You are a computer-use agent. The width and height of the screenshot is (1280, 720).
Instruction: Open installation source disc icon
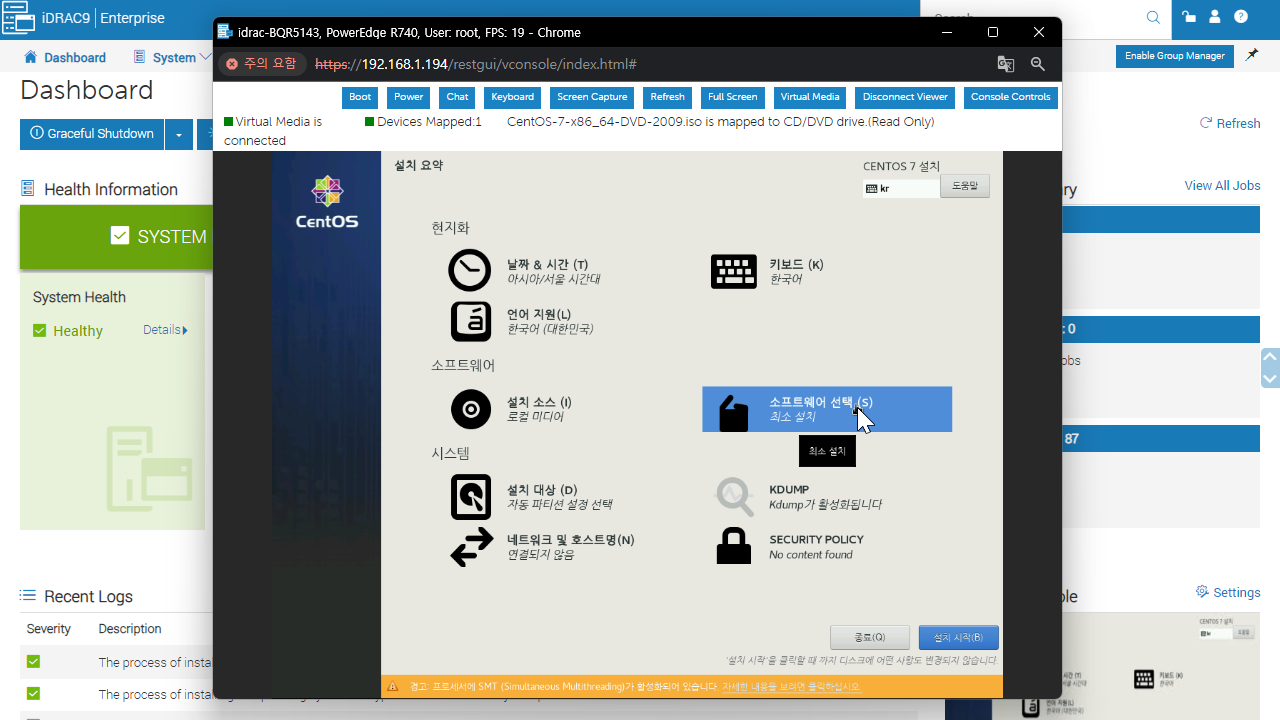pos(470,409)
